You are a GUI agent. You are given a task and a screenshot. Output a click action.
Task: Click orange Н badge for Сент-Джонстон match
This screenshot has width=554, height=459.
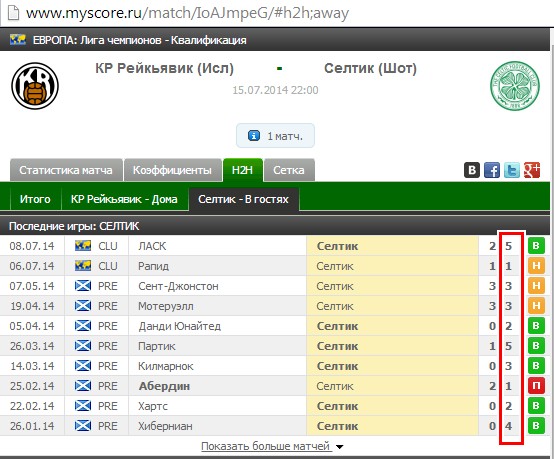536,286
